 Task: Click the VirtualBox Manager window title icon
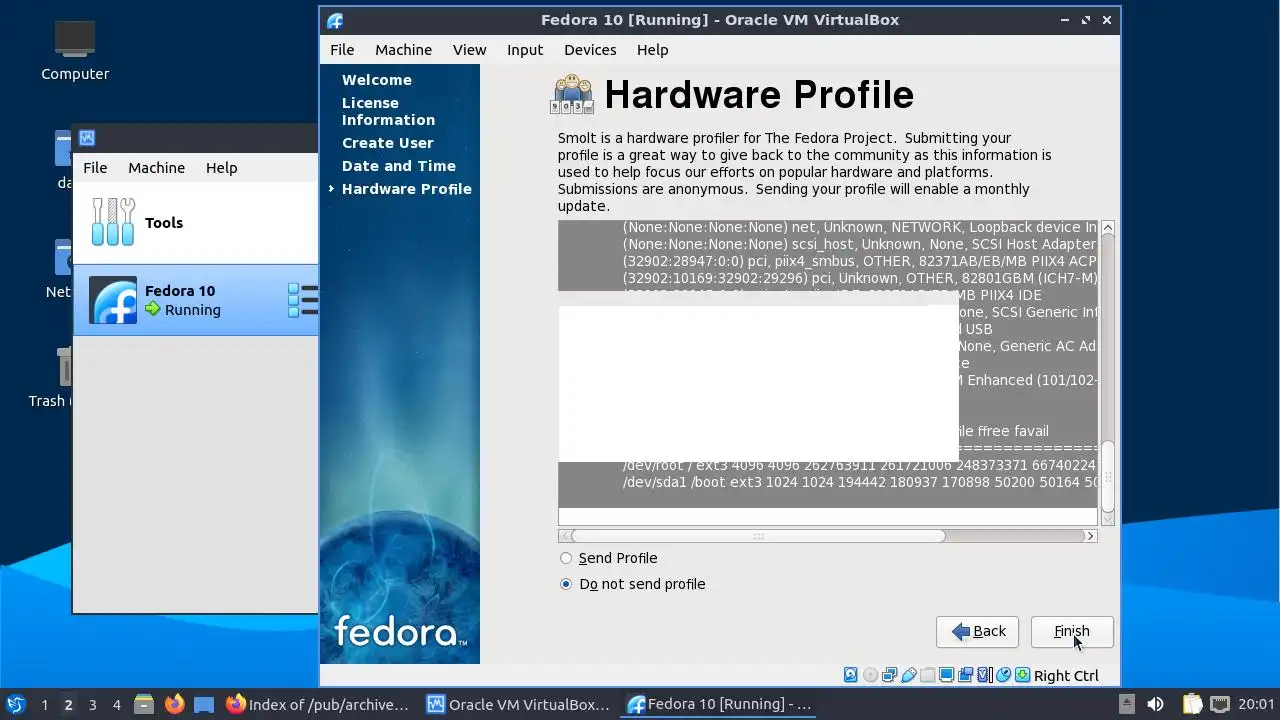[87, 138]
